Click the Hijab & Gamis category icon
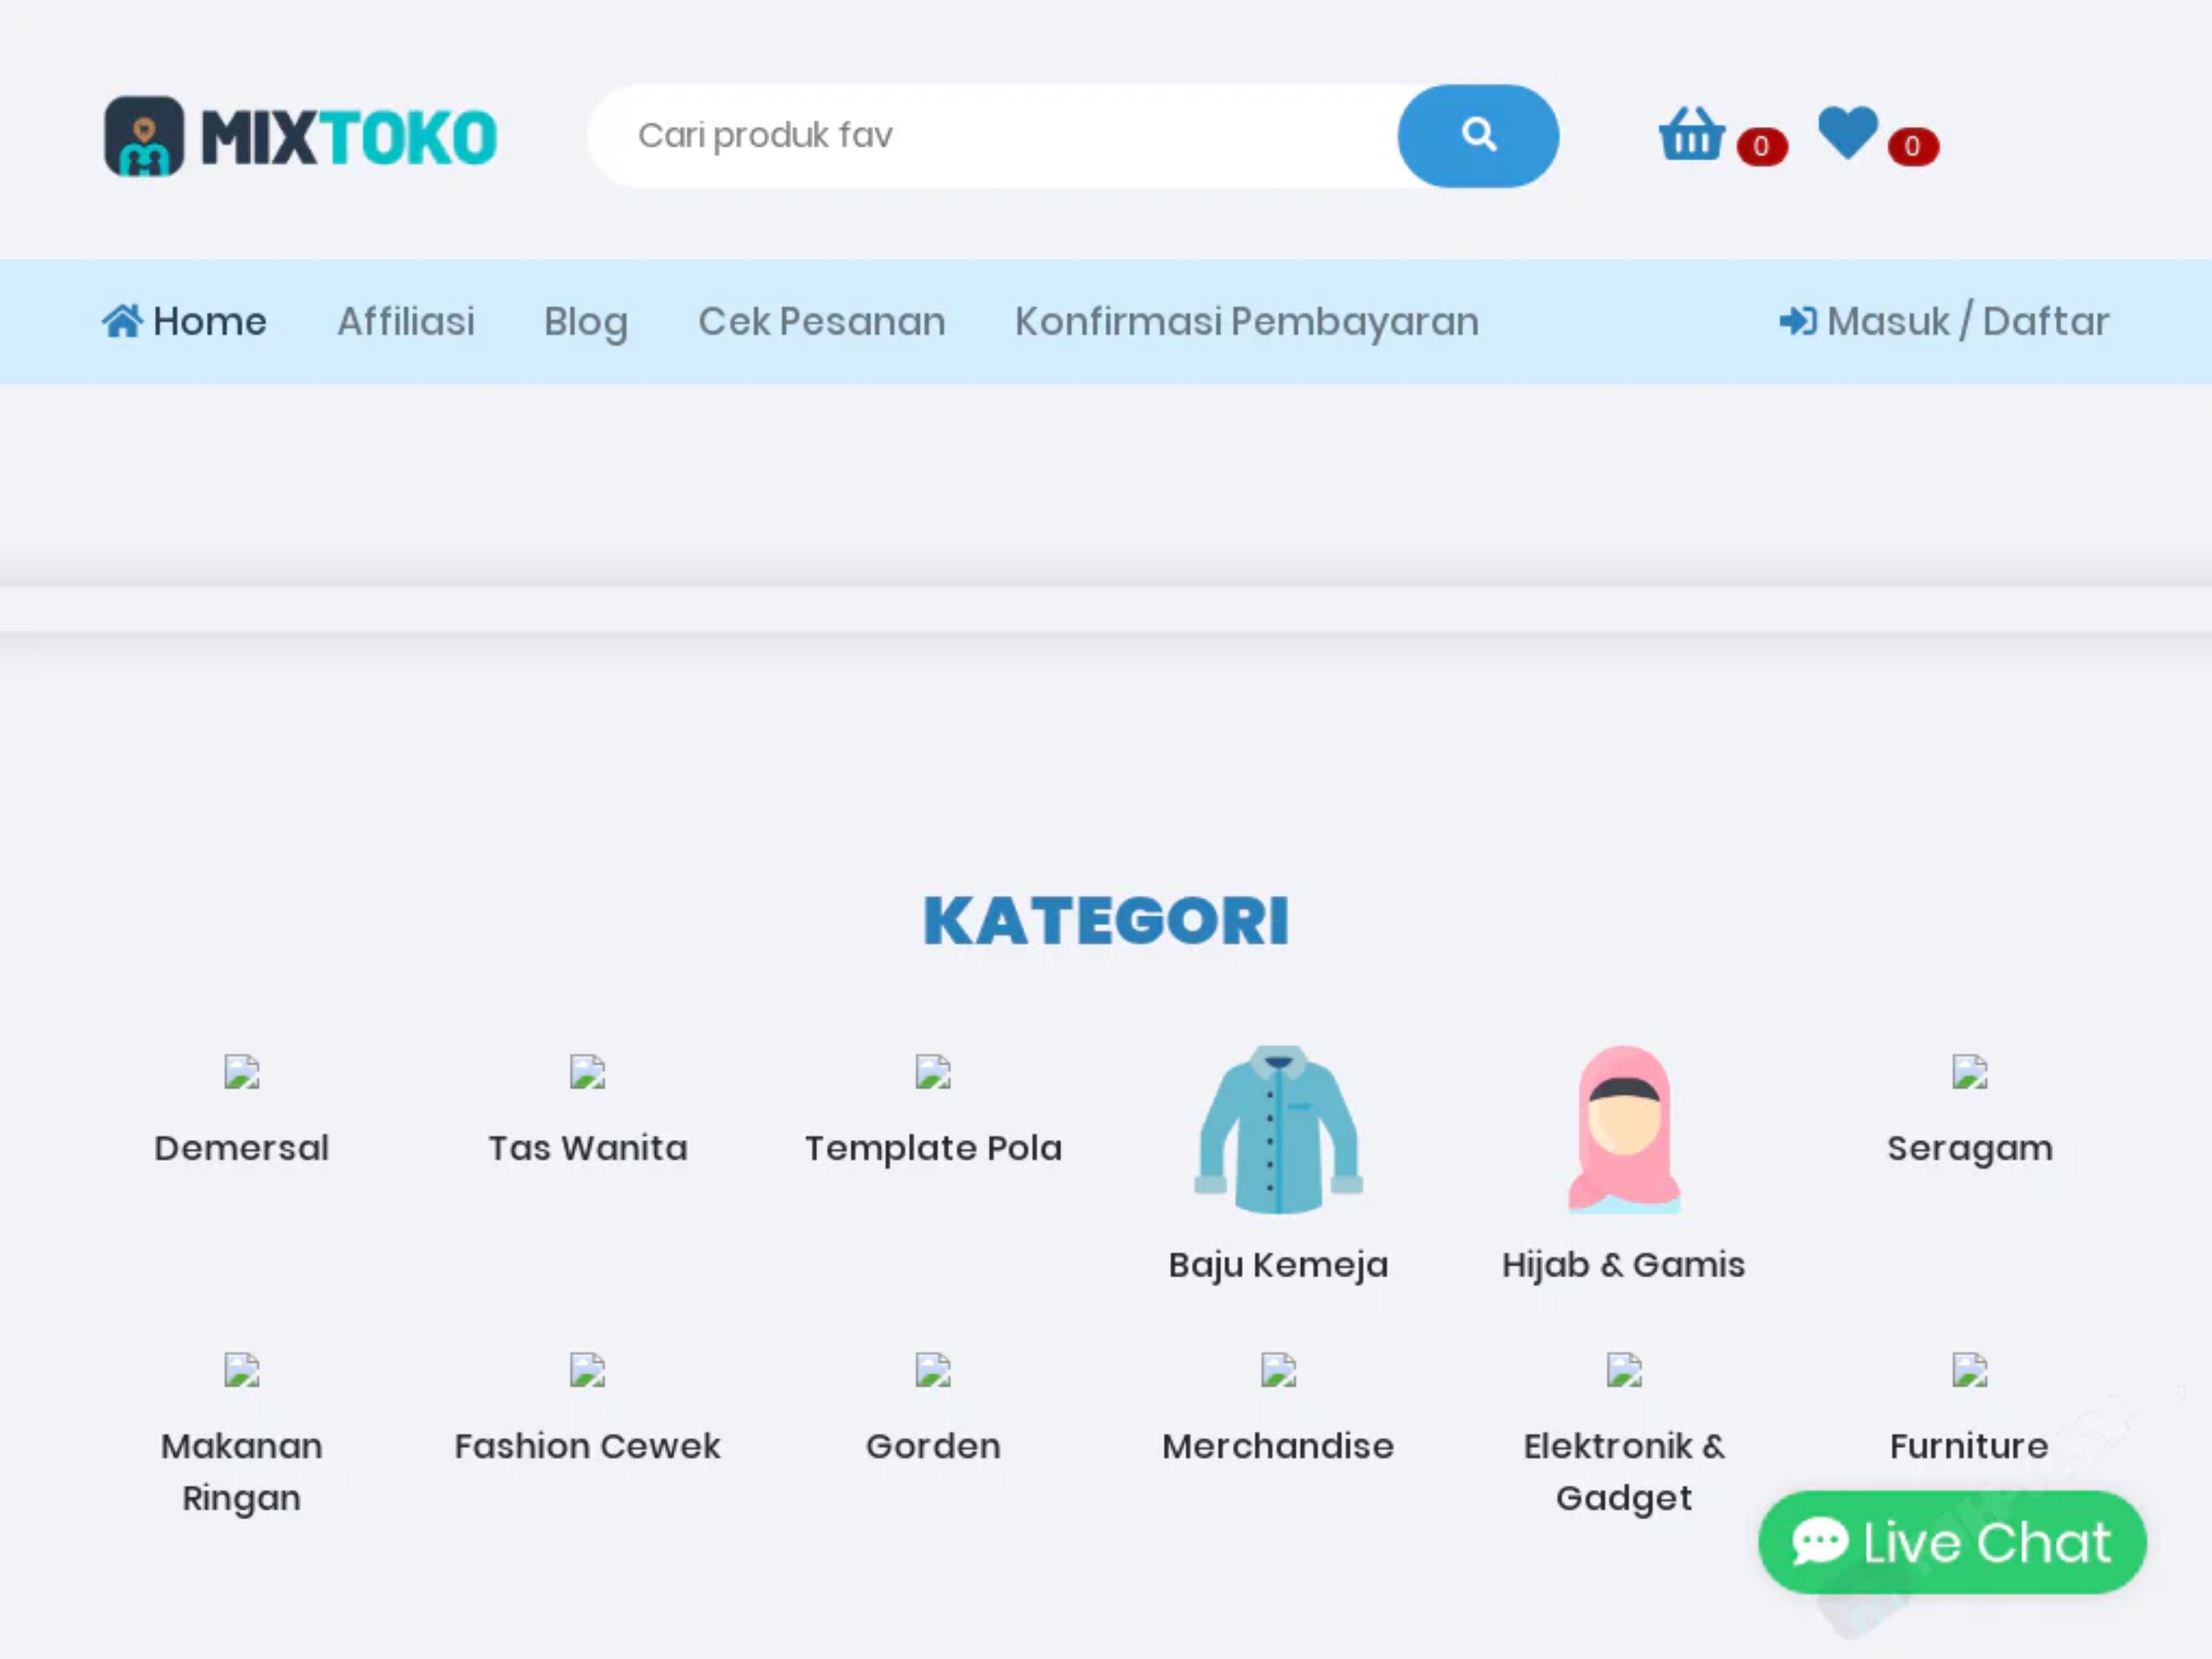The height and width of the screenshot is (1659, 2212). [x=1623, y=1130]
